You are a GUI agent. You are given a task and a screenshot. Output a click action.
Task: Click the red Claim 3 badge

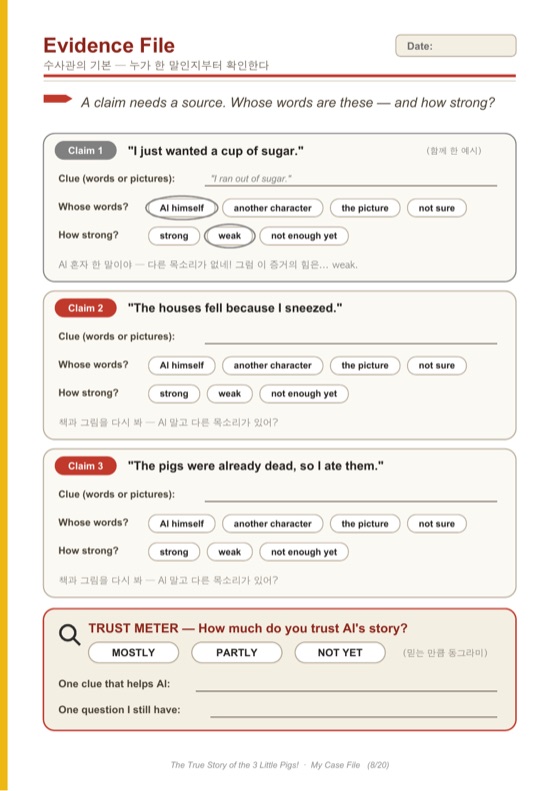[85, 466]
